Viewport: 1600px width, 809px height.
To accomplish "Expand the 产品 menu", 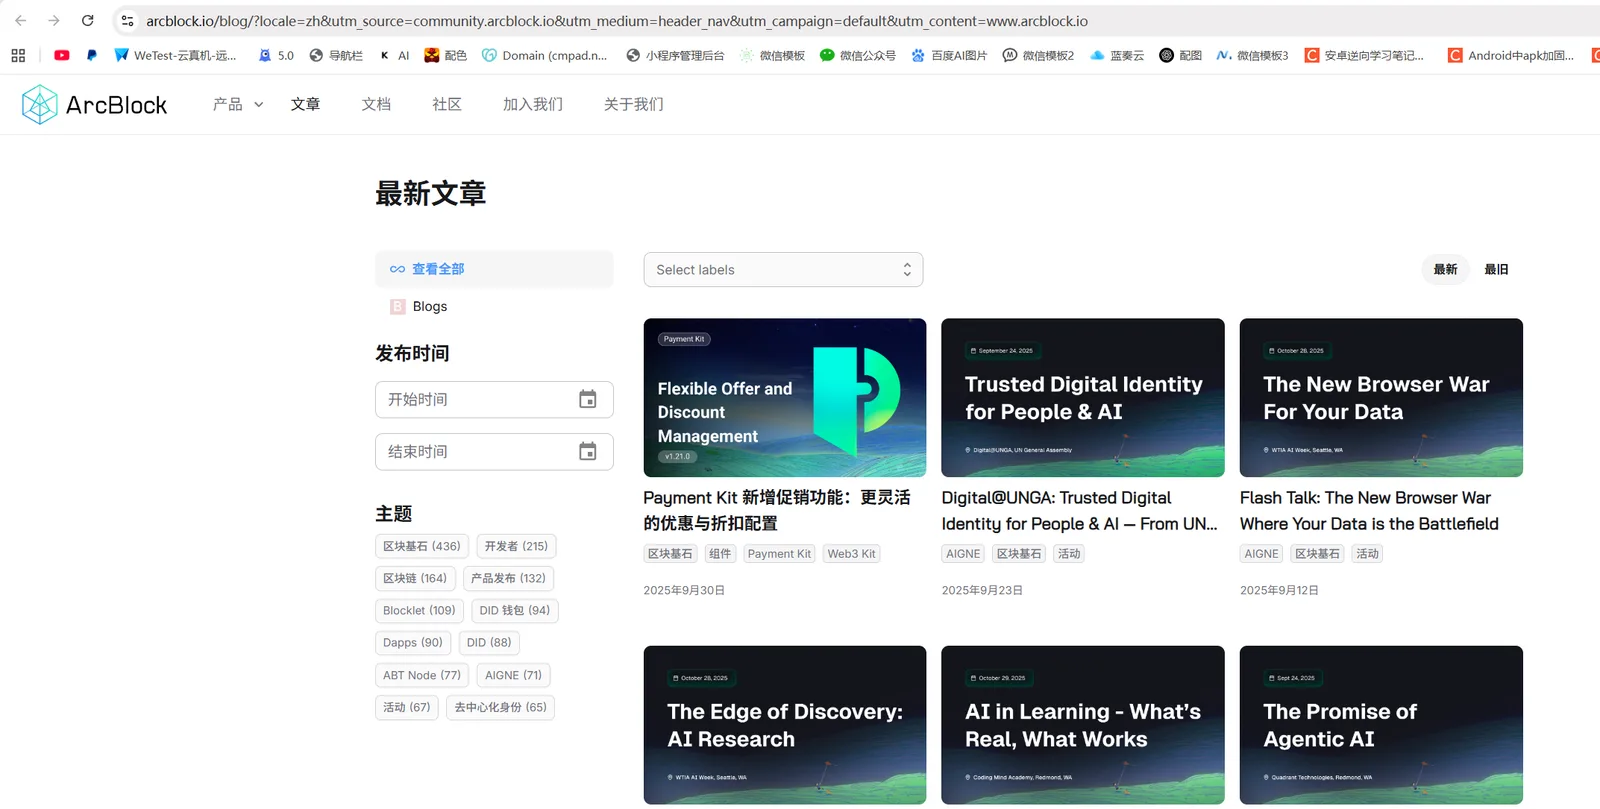I will pyautogui.click(x=238, y=104).
